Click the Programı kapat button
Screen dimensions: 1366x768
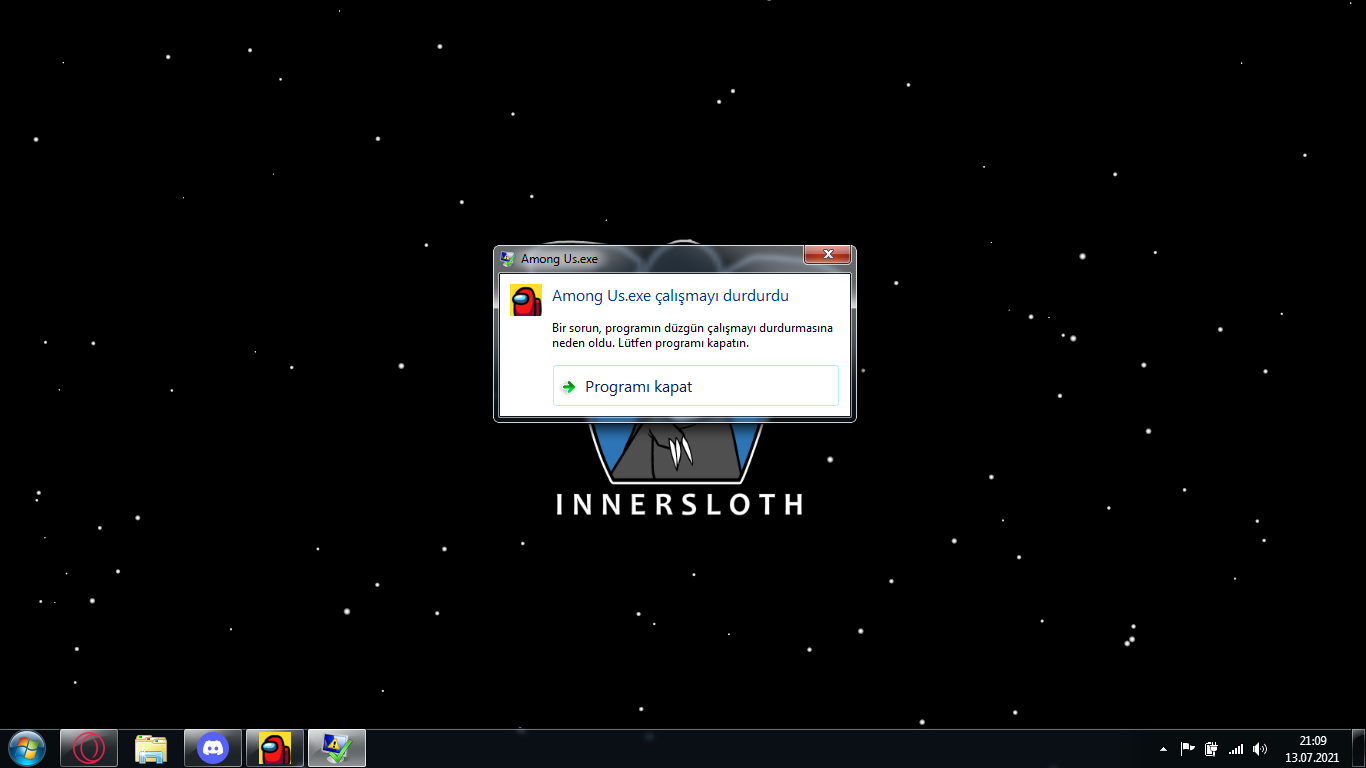695,386
